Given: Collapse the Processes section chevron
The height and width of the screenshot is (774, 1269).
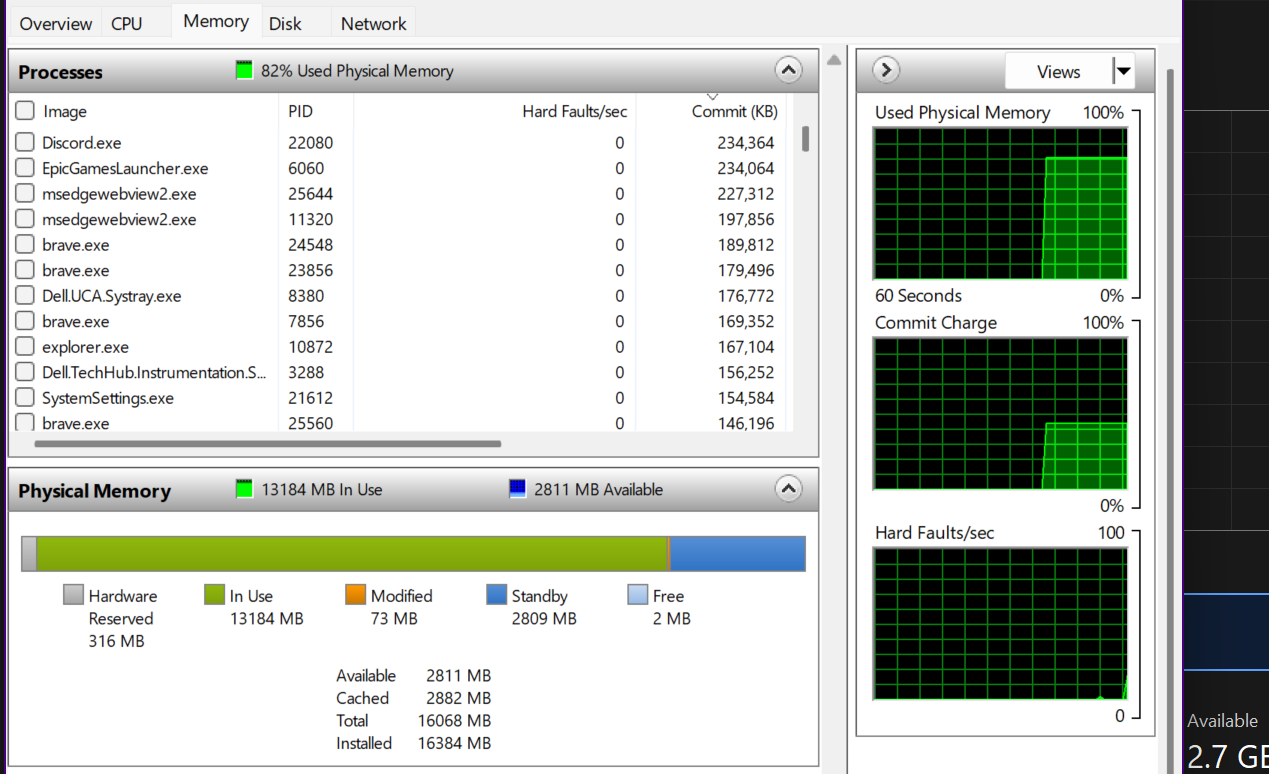Looking at the screenshot, I should pyautogui.click(x=788, y=71).
